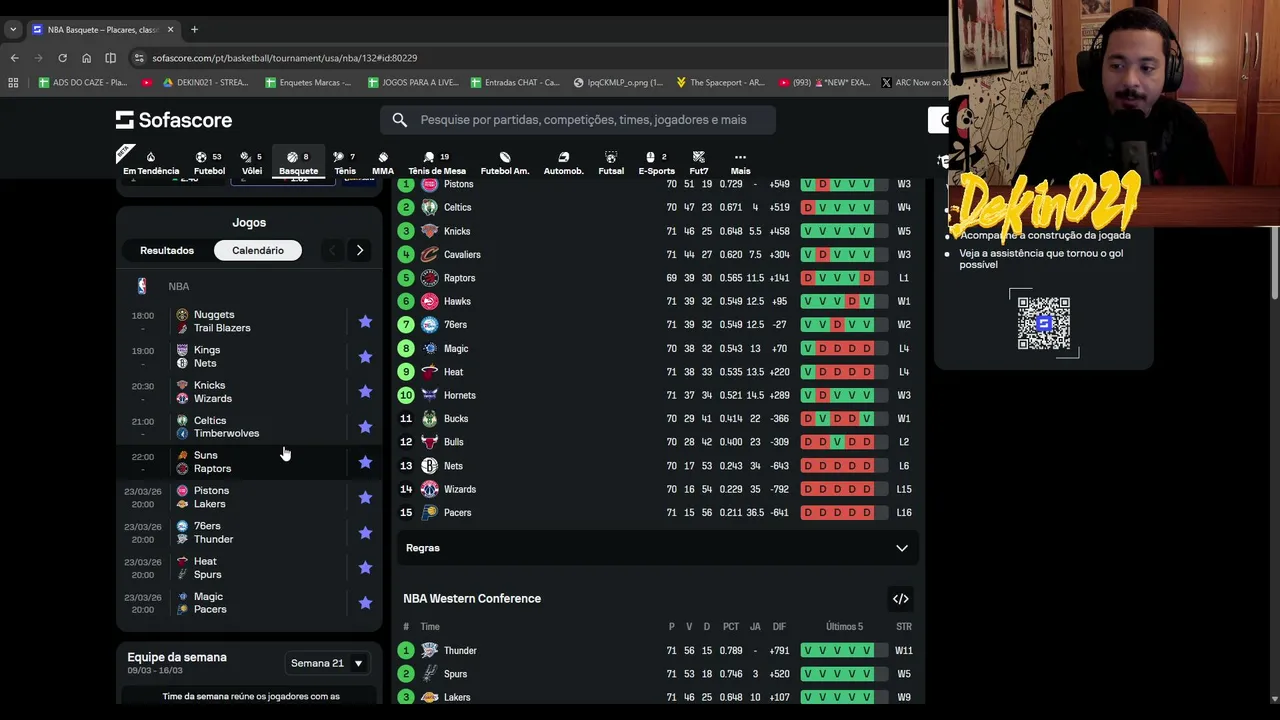This screenshot has height=720, width=1280.
Task: Open Enquetes Marcas bookmark
Action: (x=308, y=83)
